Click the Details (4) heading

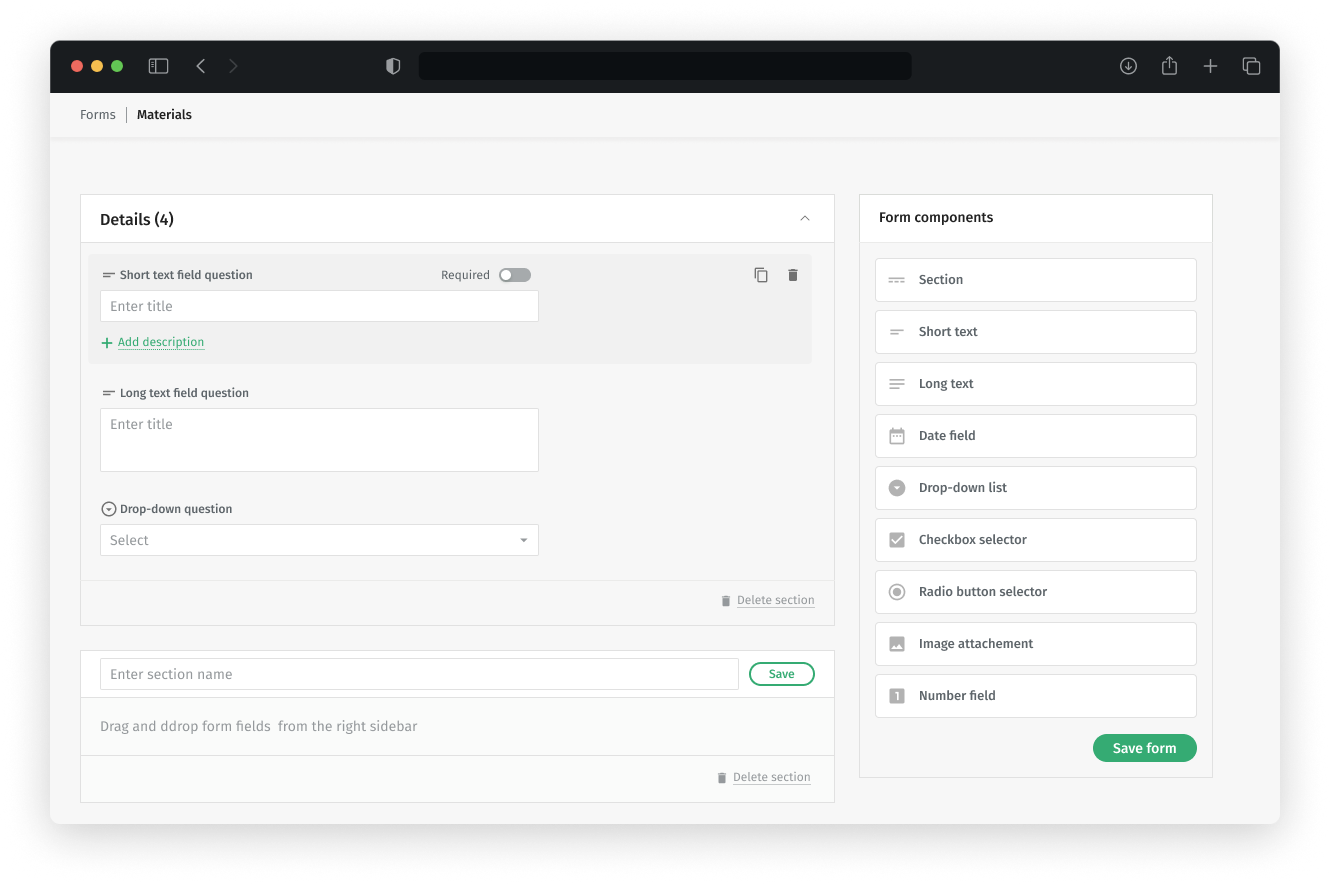tap(137, 220)
